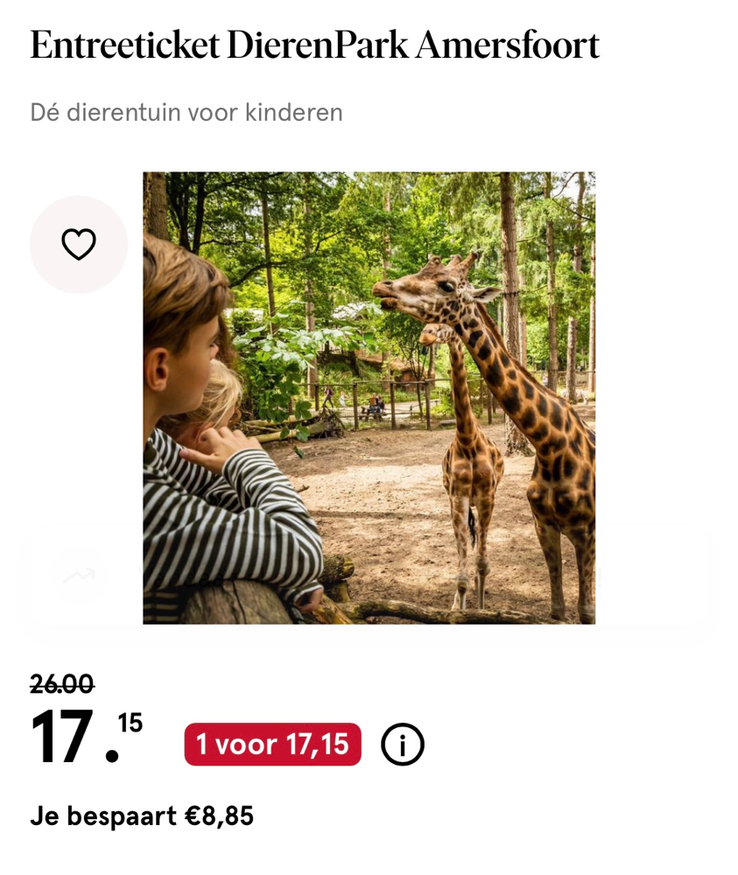Viewport: 738px width, 875px height.
Task: Add ticket to favorites with heart icon
Action: click(x=79, y=244)
